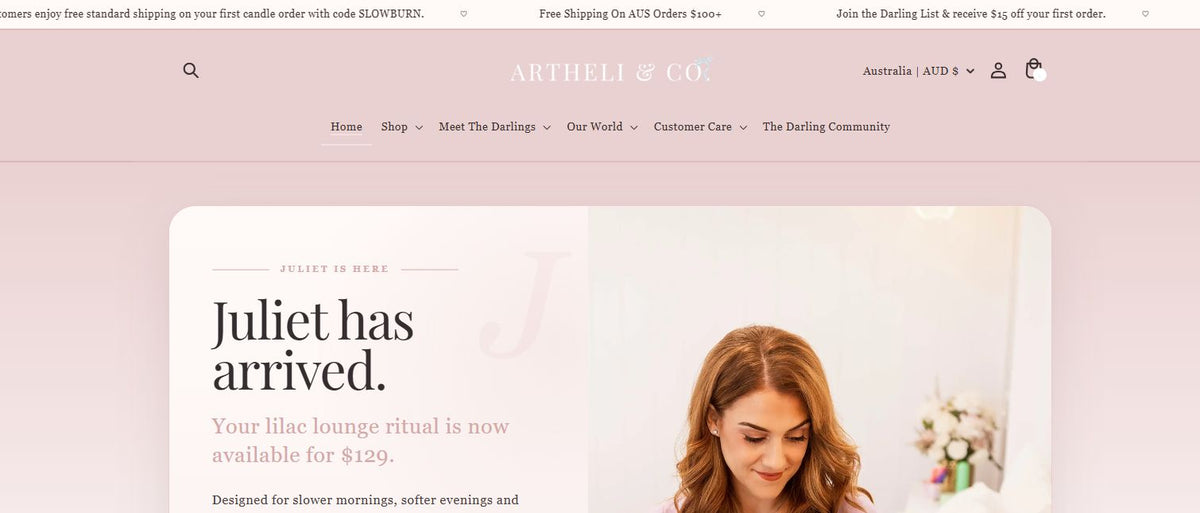
Task: Open the account login person icon
Action: click(998, 71)
